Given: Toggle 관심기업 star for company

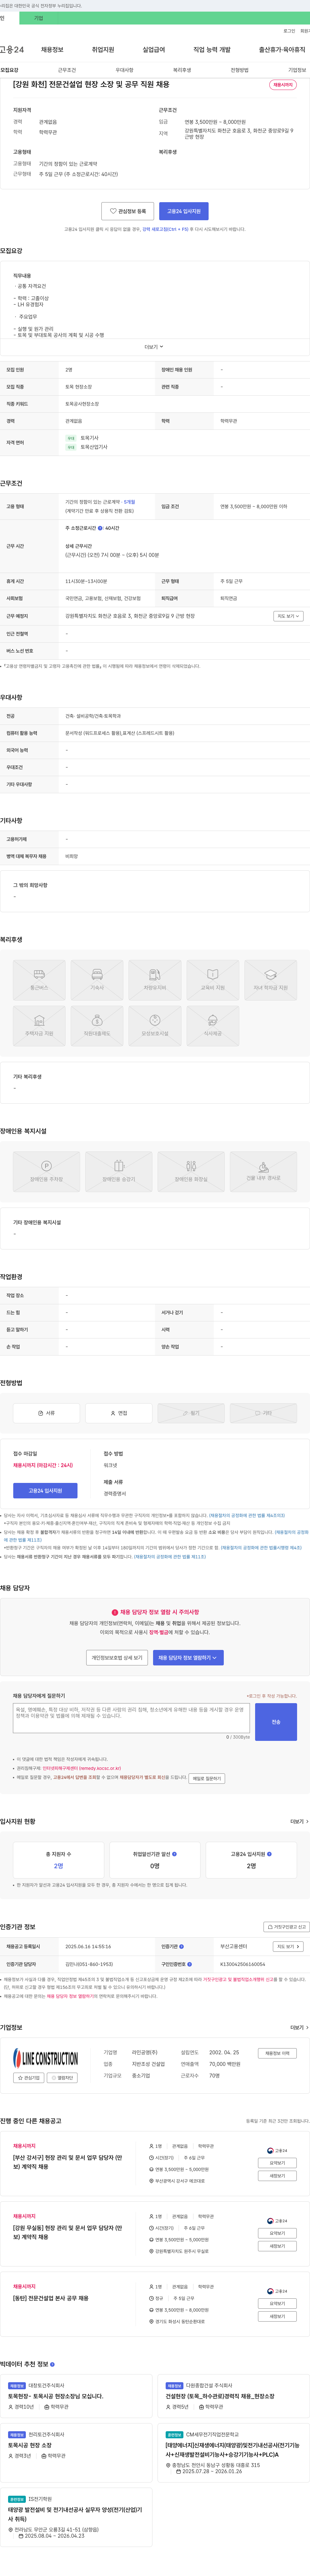Looking at the screenshot, I should click(29, 2078).
